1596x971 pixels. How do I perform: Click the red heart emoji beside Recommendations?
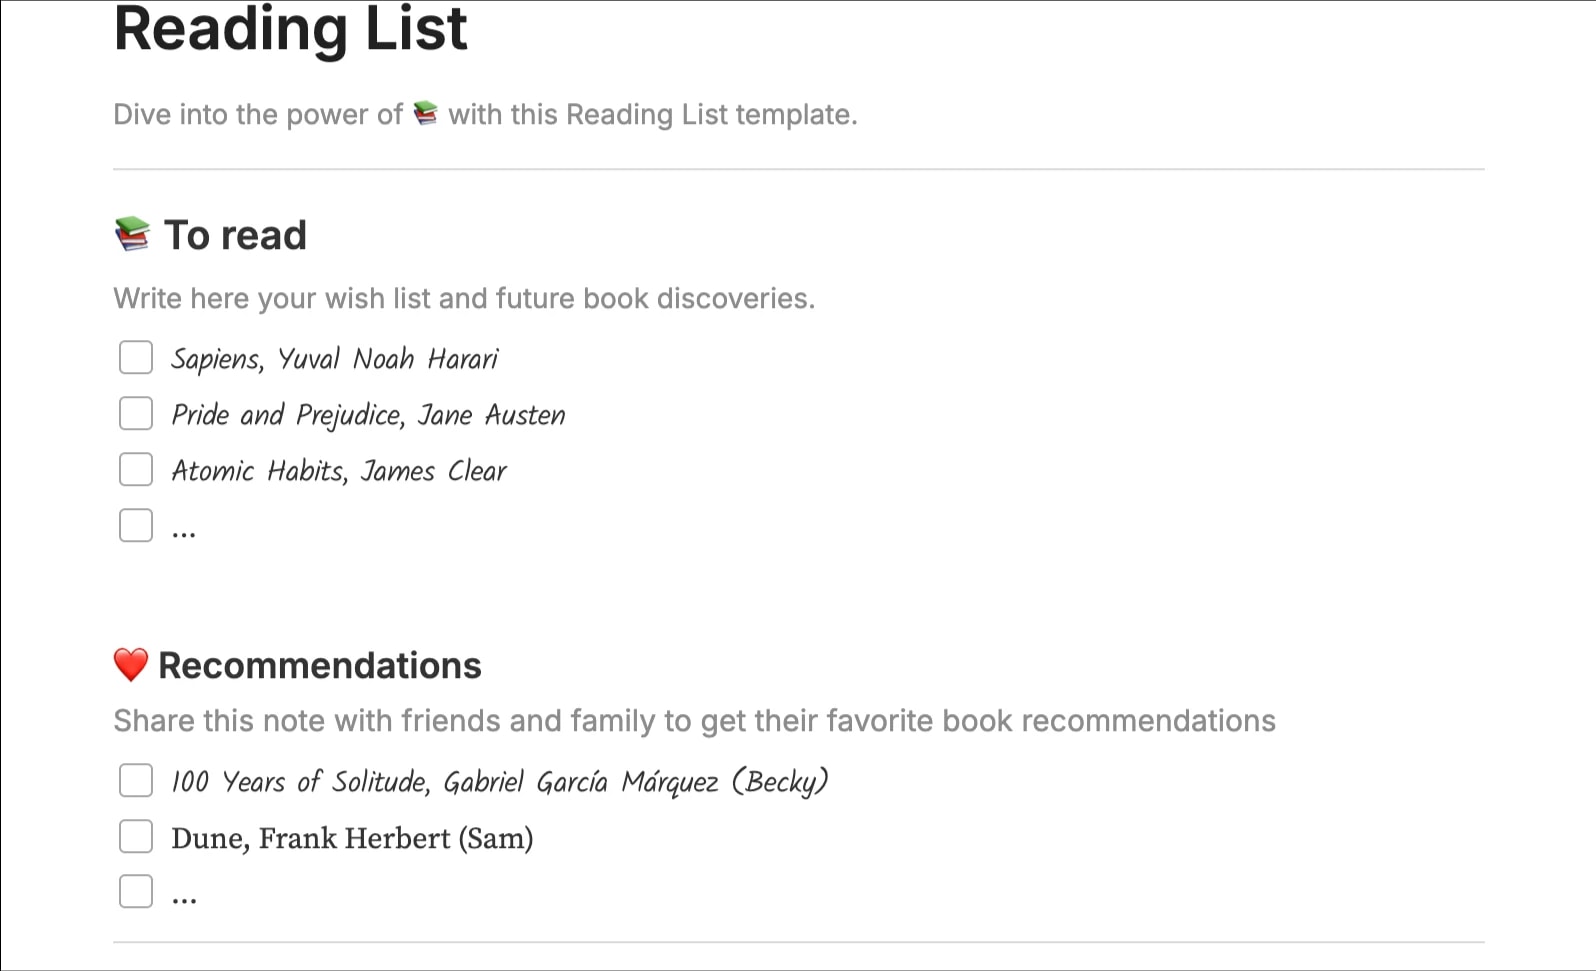coord(131,665)
